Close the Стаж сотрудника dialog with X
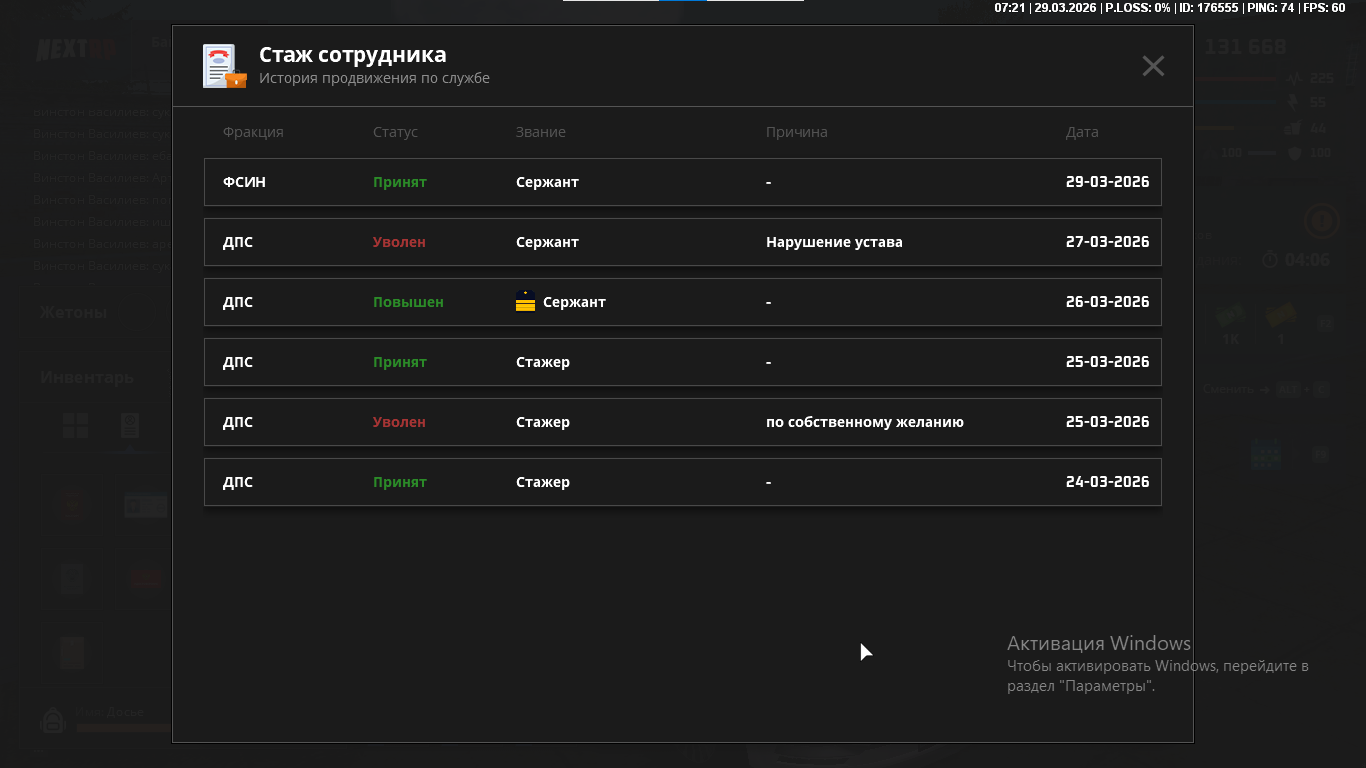 (x=1153, y=66)
